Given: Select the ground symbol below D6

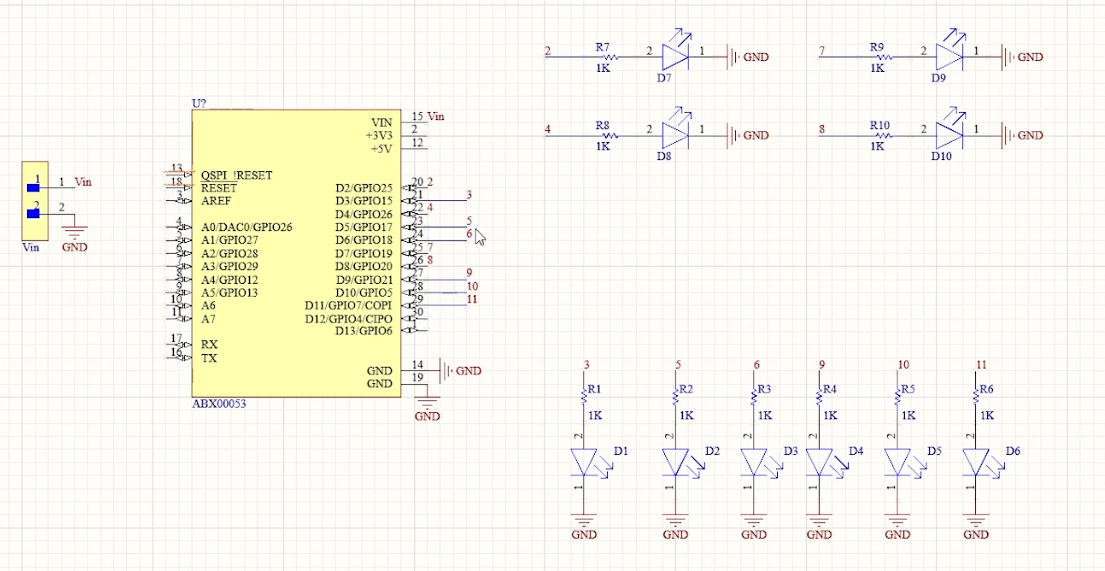Looking at the screenshot, I should coord(975,527).
